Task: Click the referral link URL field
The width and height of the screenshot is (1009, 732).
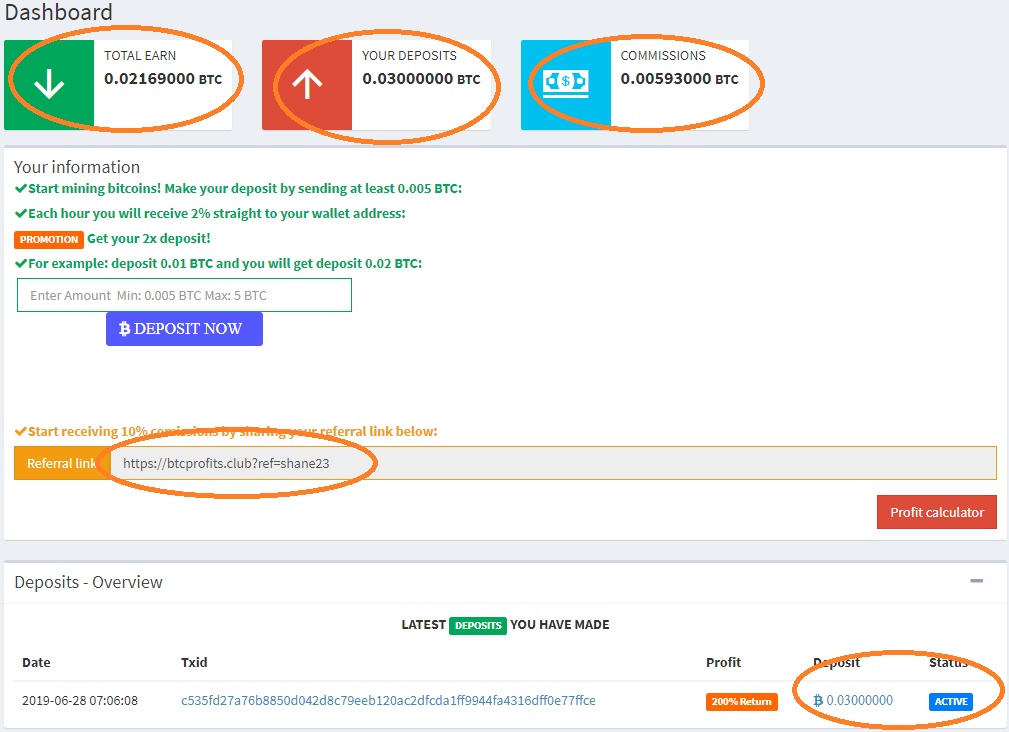Action: (553, 463)
